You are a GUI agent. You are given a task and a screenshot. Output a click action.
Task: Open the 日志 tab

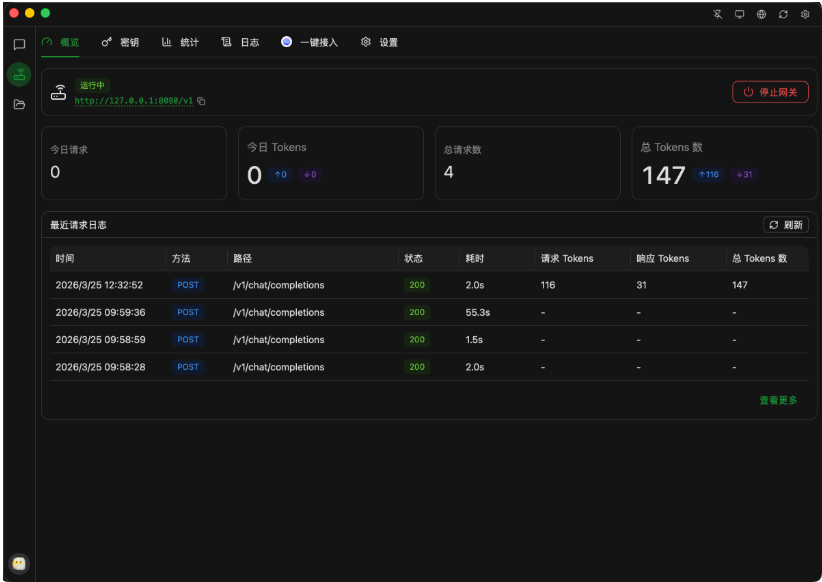(240, 42)
